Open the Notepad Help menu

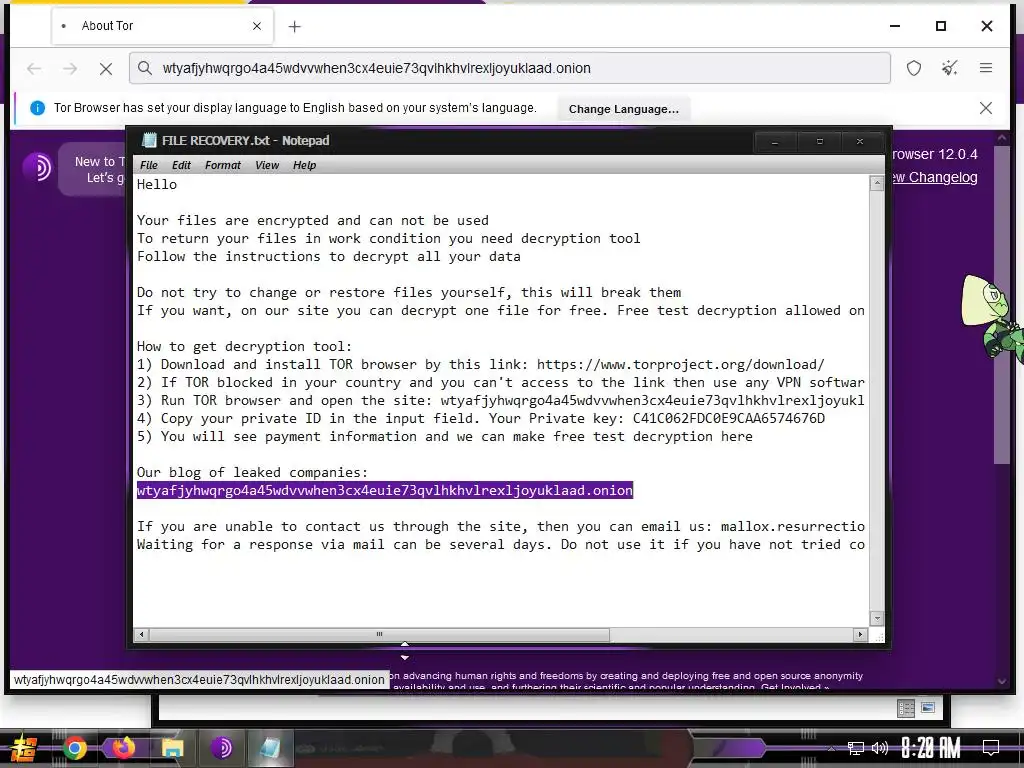(x=304, y=165)
